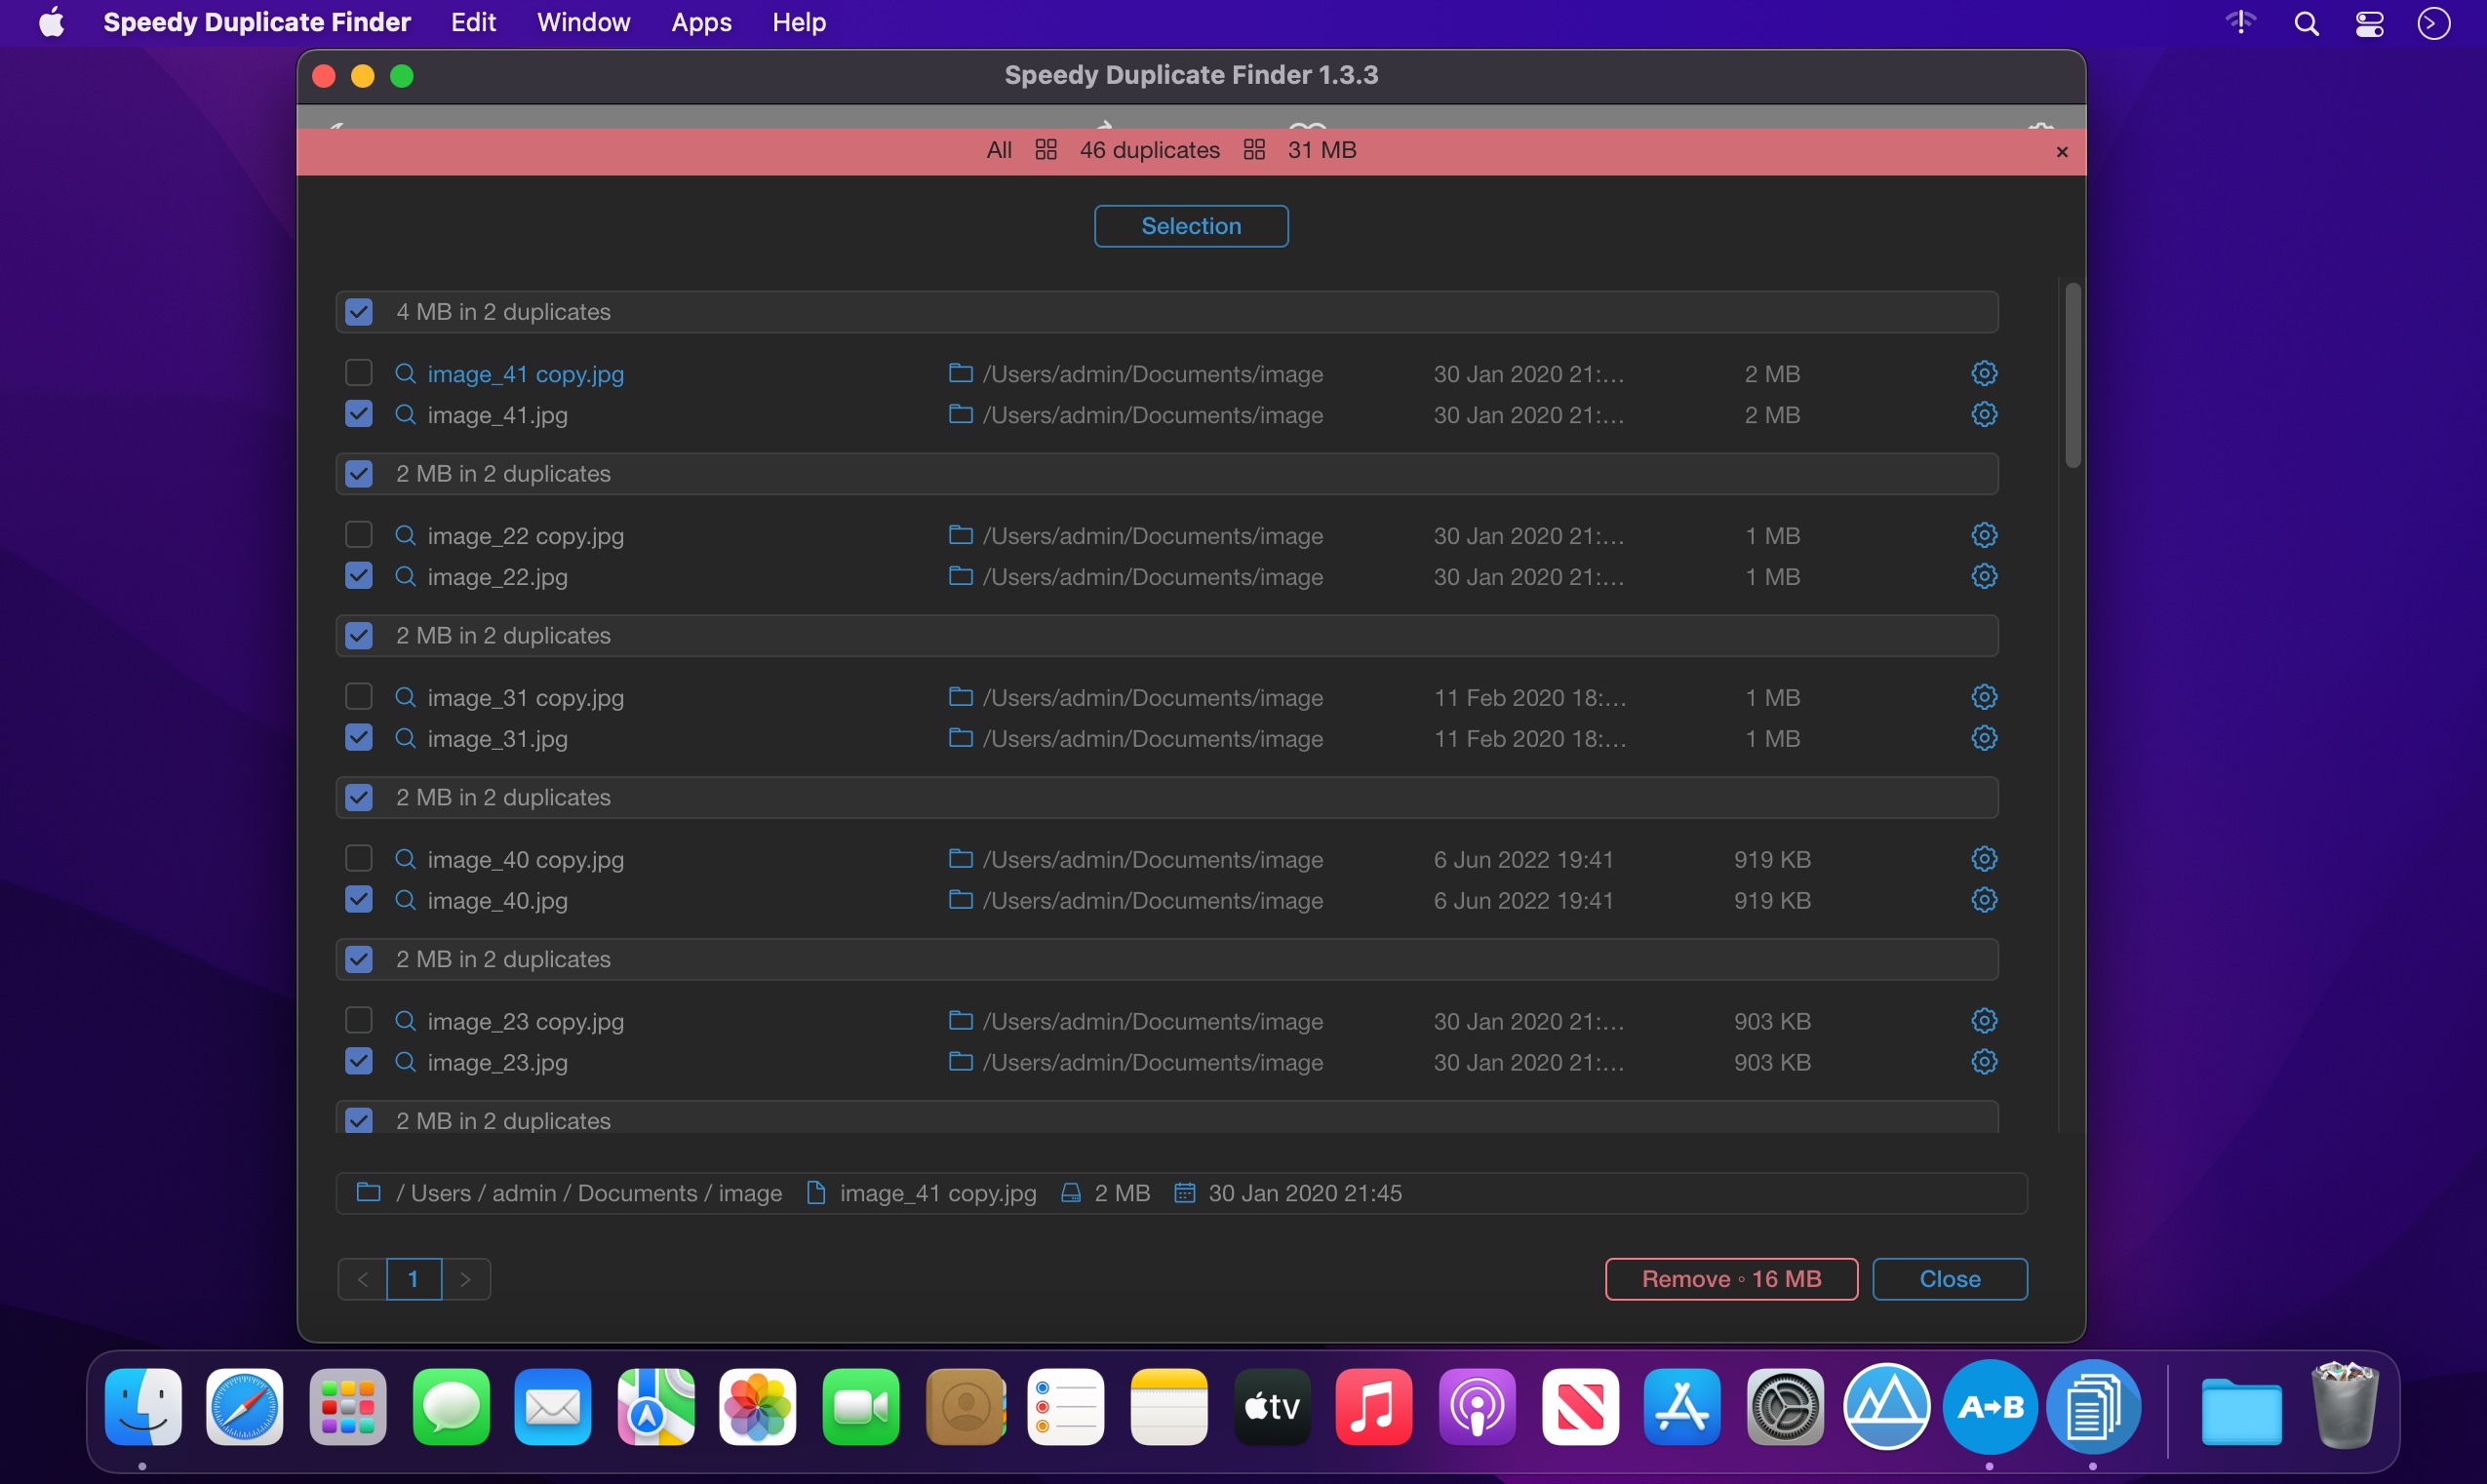Click the duplicates list scrollbar
Screen dimensions: 2487x1484
(2072, 375)
